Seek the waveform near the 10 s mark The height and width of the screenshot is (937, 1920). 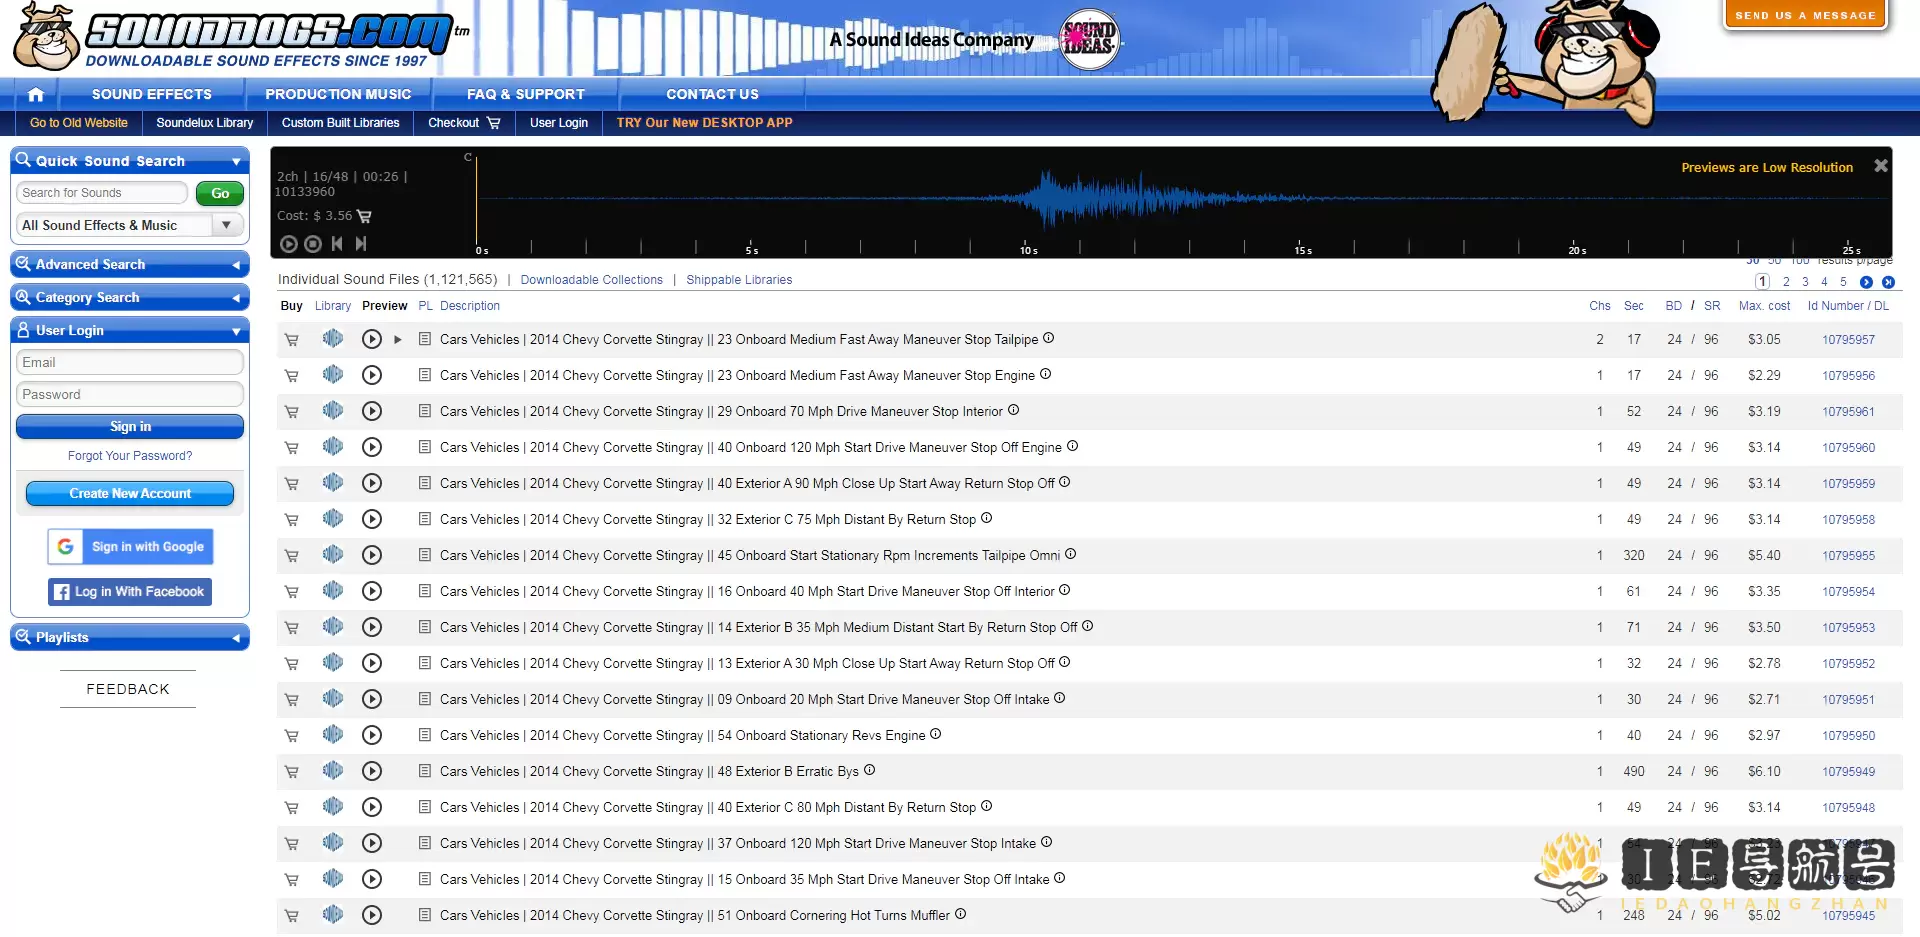click(x=1027, y=200)
